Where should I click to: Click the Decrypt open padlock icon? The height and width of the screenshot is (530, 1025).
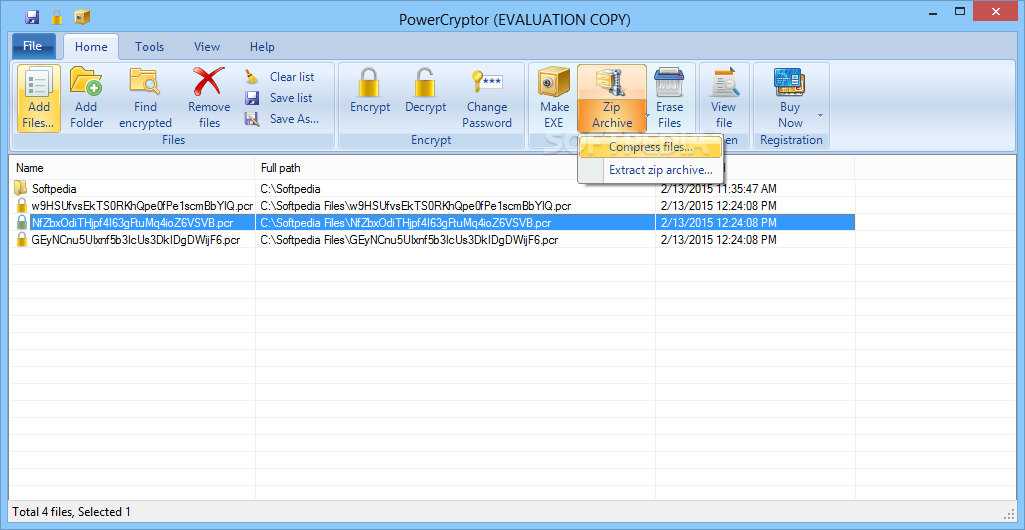pos(425,82)
